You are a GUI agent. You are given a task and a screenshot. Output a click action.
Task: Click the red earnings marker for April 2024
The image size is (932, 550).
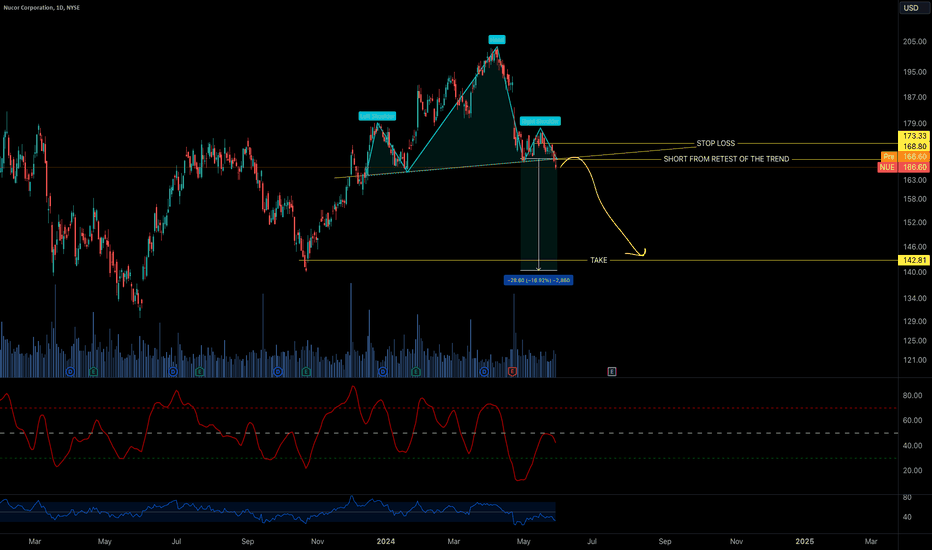coord(512,372)
